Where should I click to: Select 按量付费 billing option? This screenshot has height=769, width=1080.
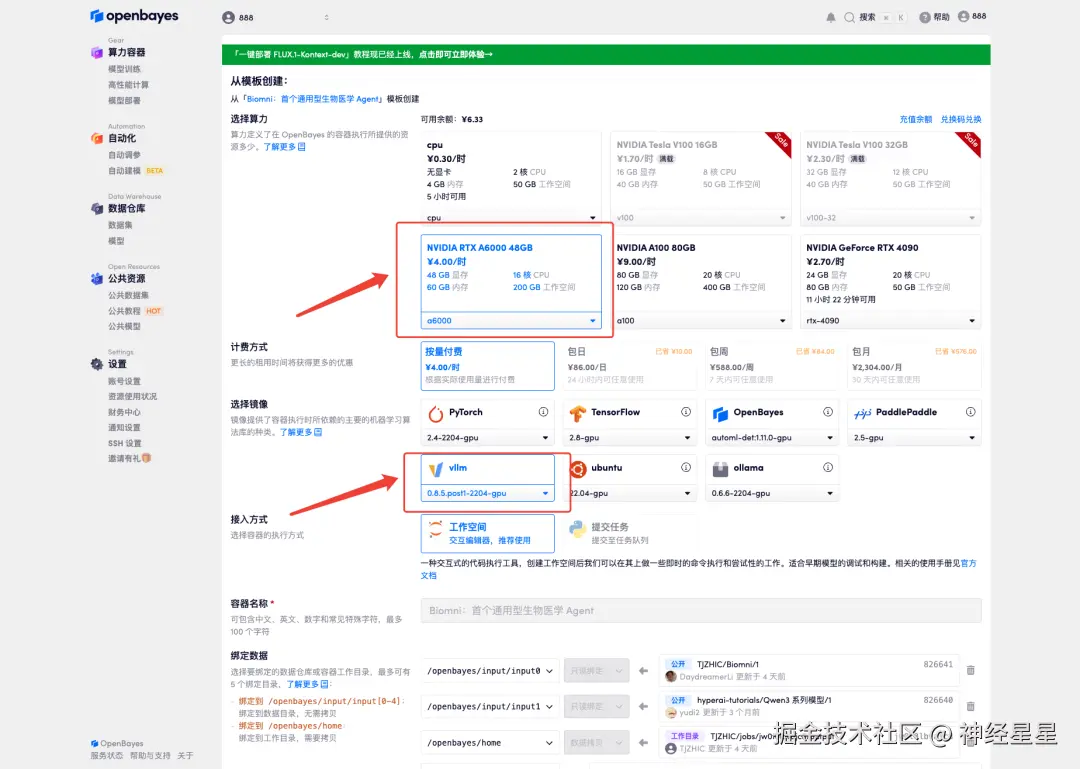point(487,365)
